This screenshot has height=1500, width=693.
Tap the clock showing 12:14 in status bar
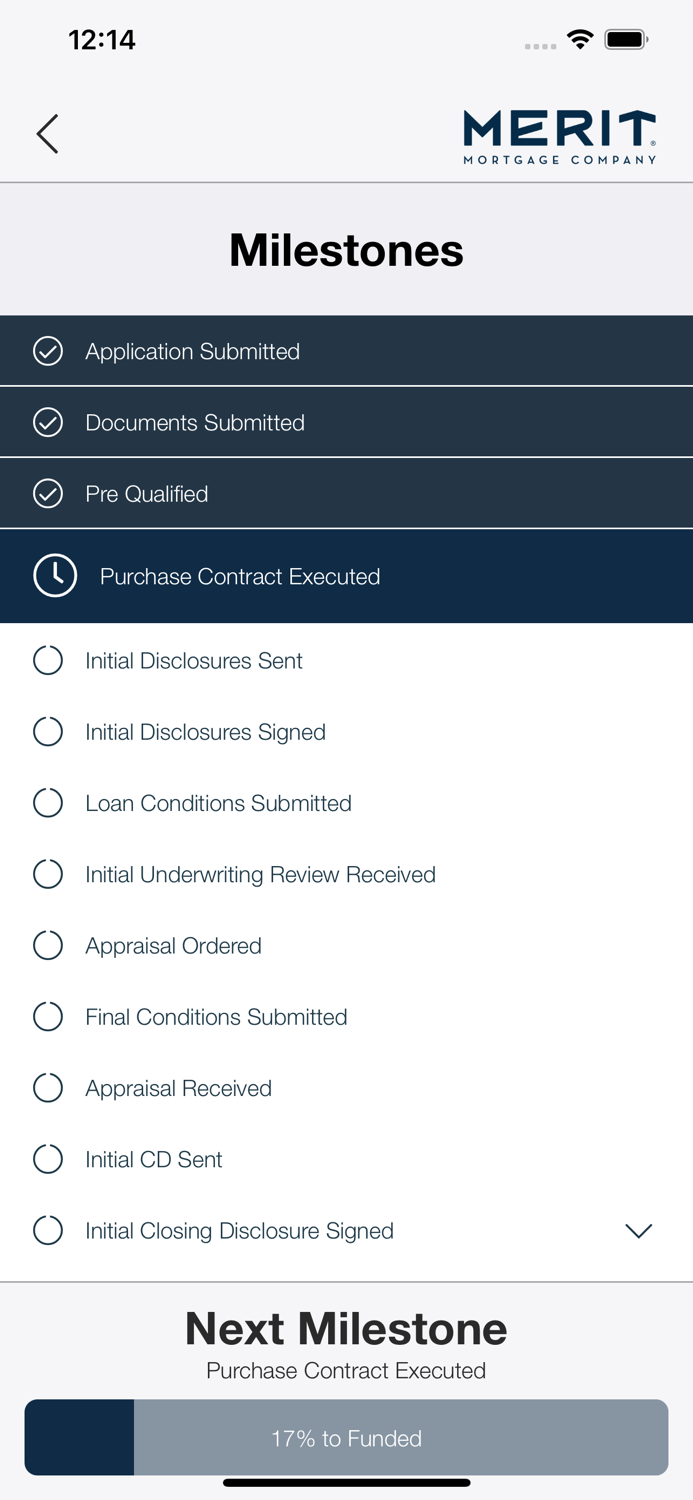click(100, 40)
